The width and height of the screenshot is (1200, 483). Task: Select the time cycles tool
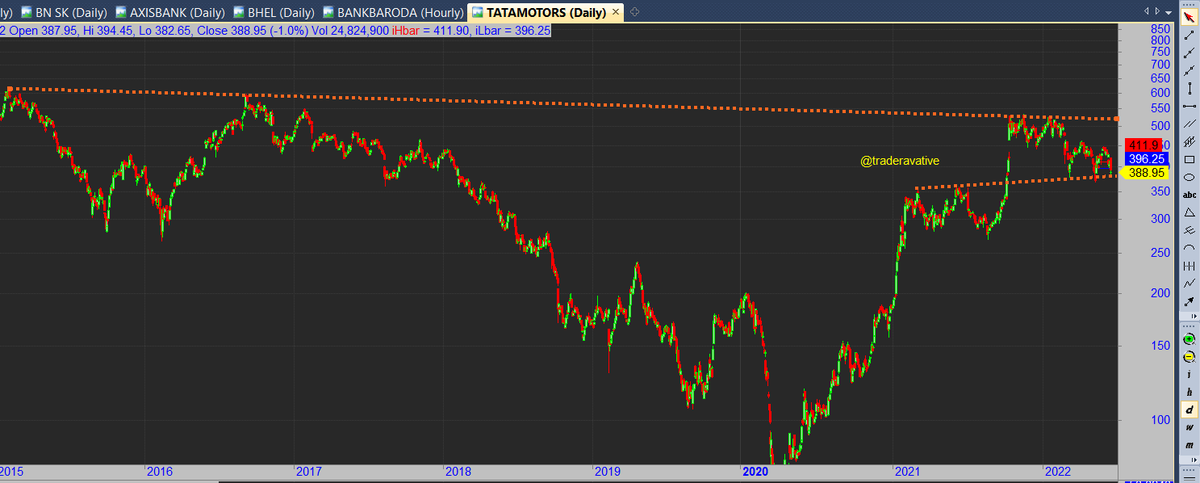pyautogui.click(x=1189, y=266)
